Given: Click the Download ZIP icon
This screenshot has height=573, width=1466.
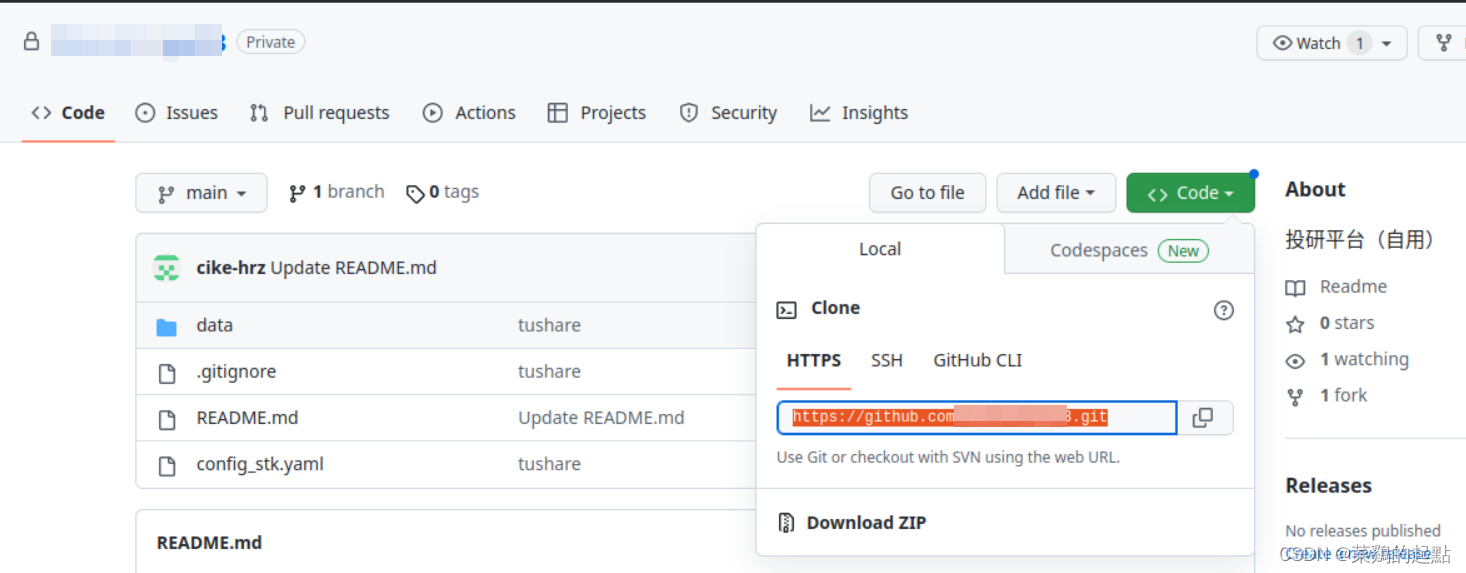Looking at the screenshot, I should coord(787,523).
